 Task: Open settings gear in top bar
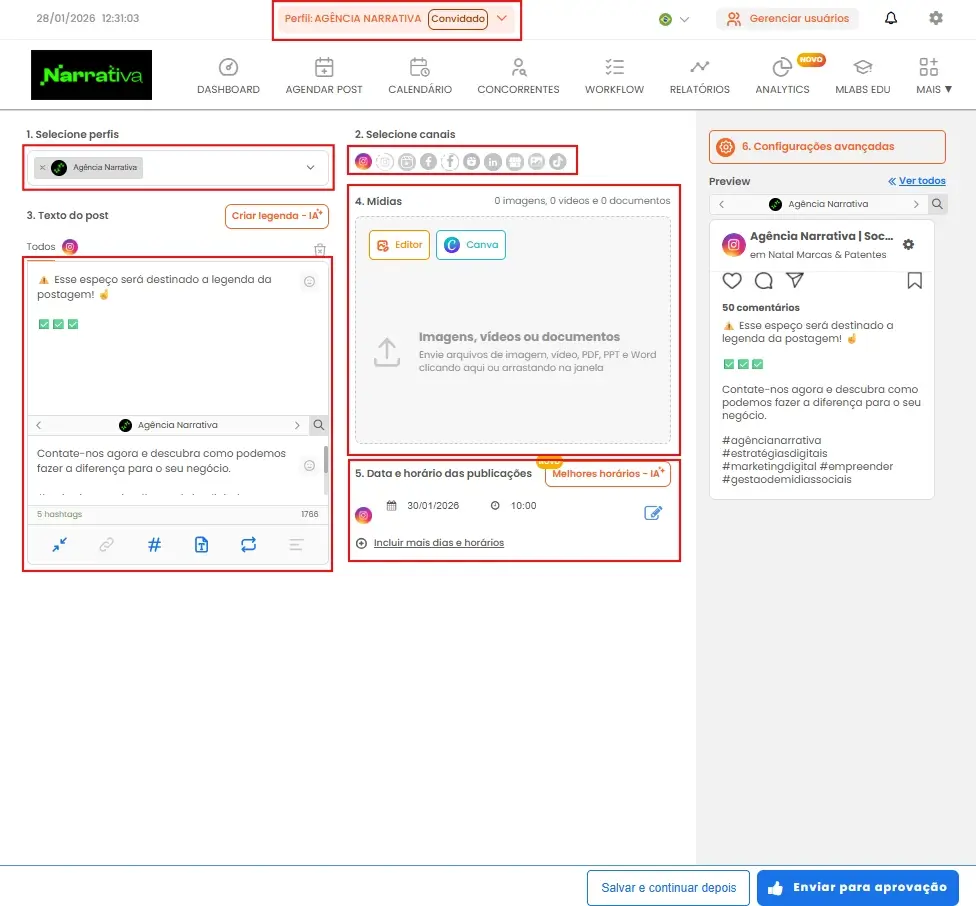936,18
